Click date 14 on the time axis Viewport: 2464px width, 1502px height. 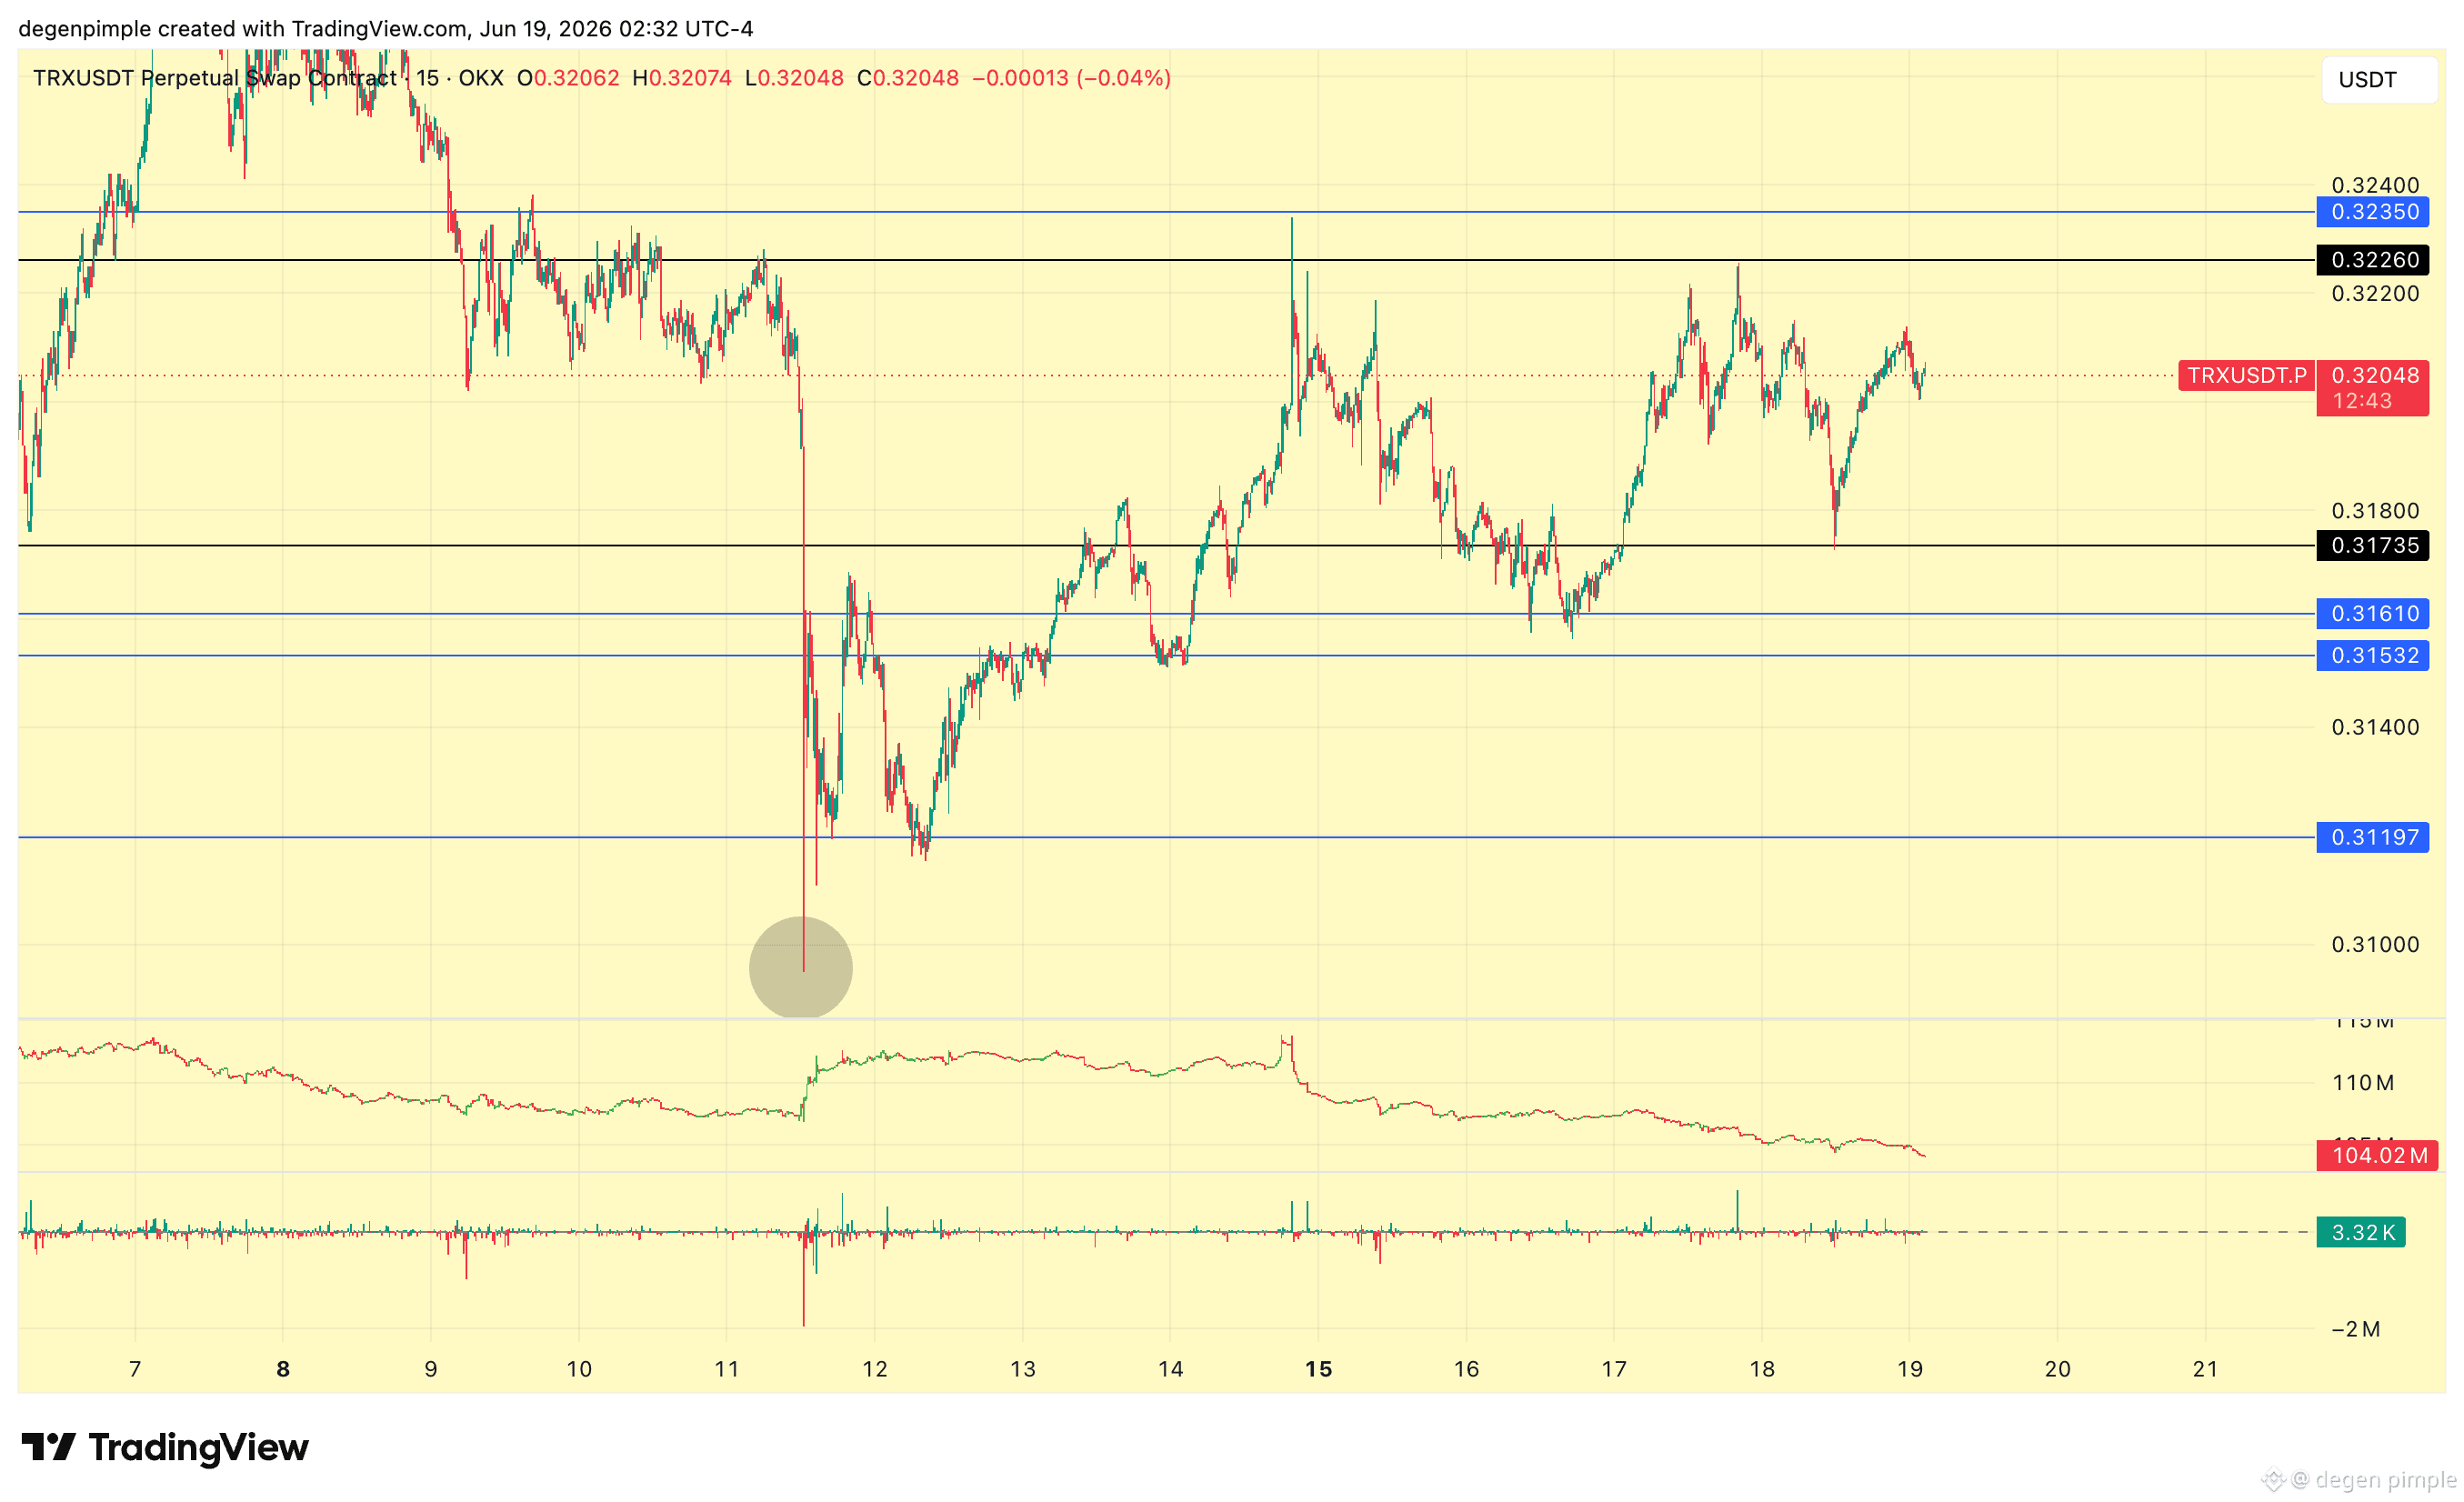[1171, 1370]
